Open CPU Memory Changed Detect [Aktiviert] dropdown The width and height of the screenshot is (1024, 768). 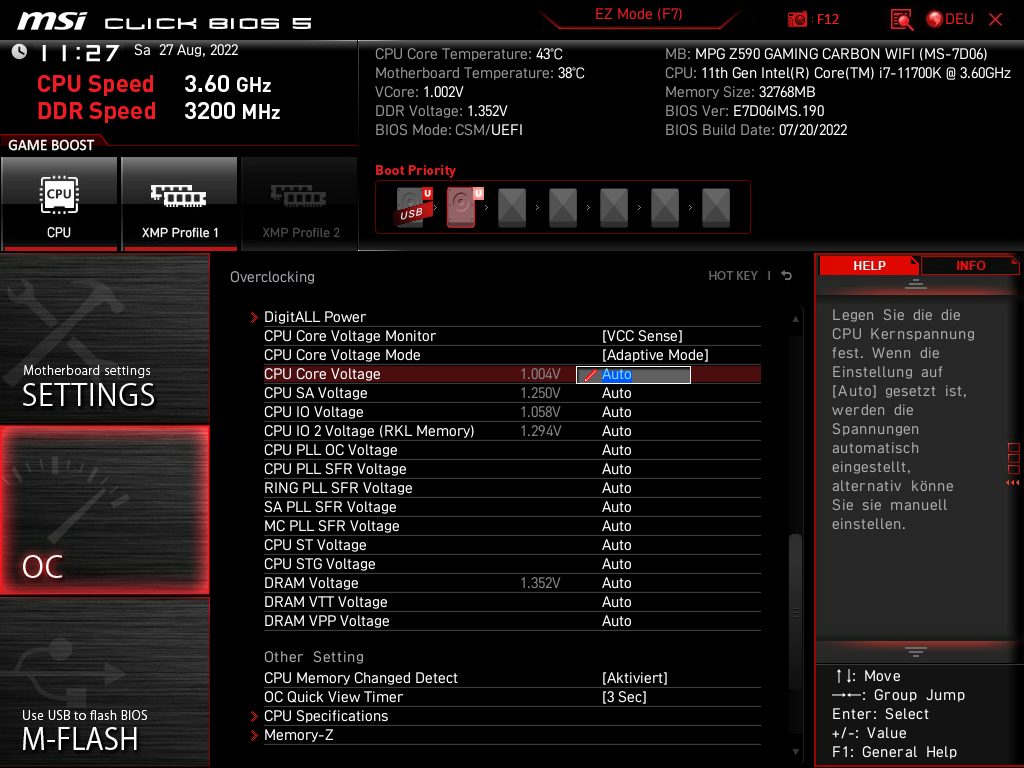click(634, 678)
